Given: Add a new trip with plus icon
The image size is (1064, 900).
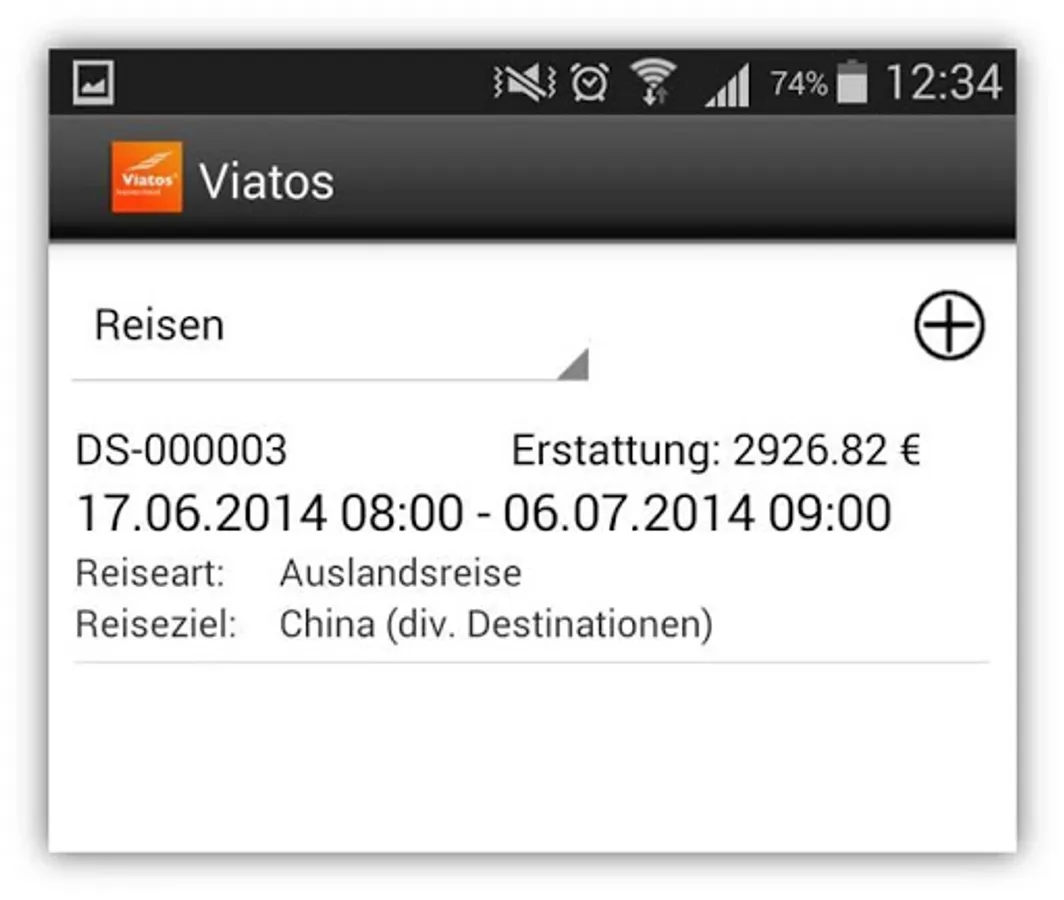Looking at the screenshot, I should (x=949, y=325).
